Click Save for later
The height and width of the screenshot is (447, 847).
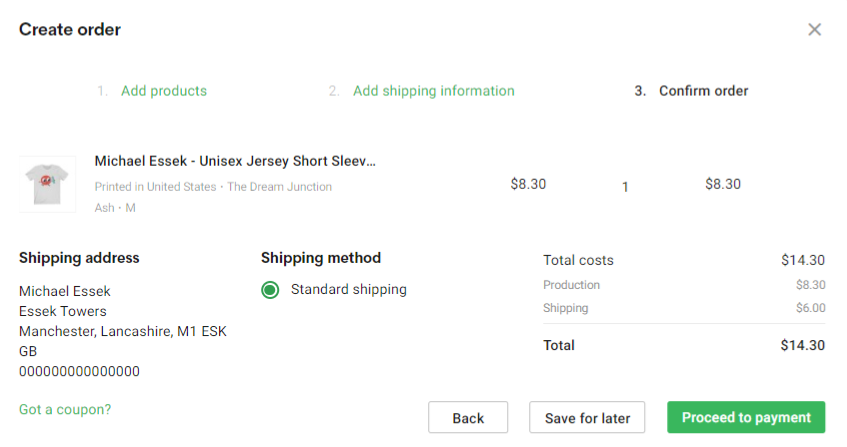(x=587, y=417)
